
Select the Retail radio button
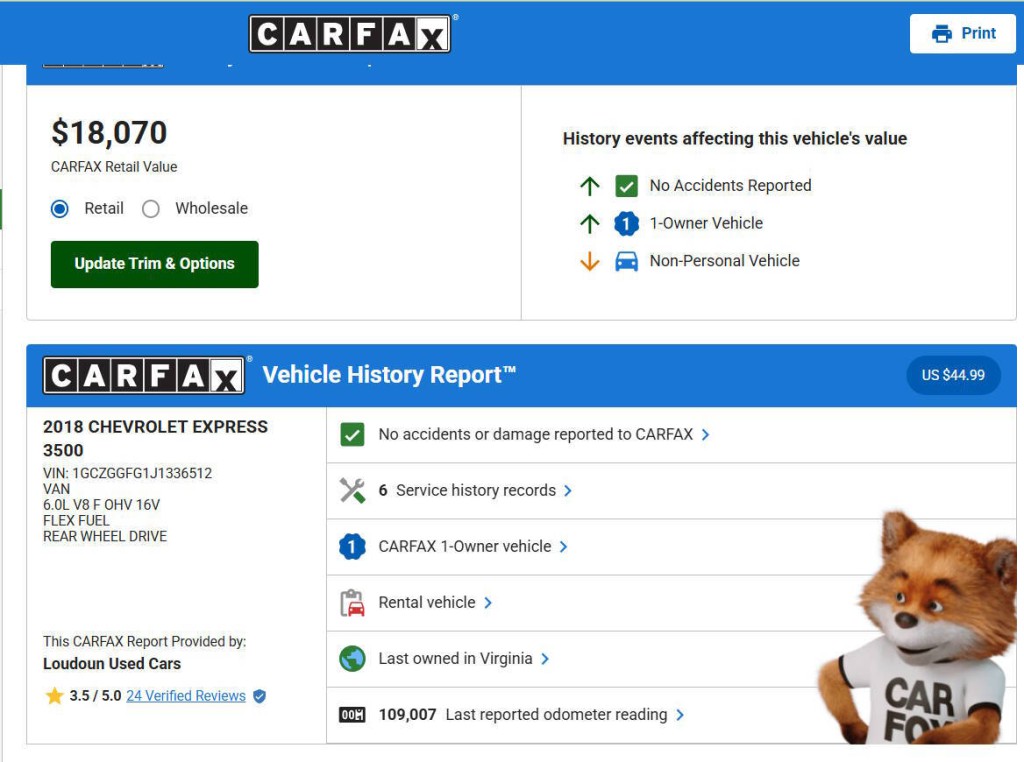[61, 208]
